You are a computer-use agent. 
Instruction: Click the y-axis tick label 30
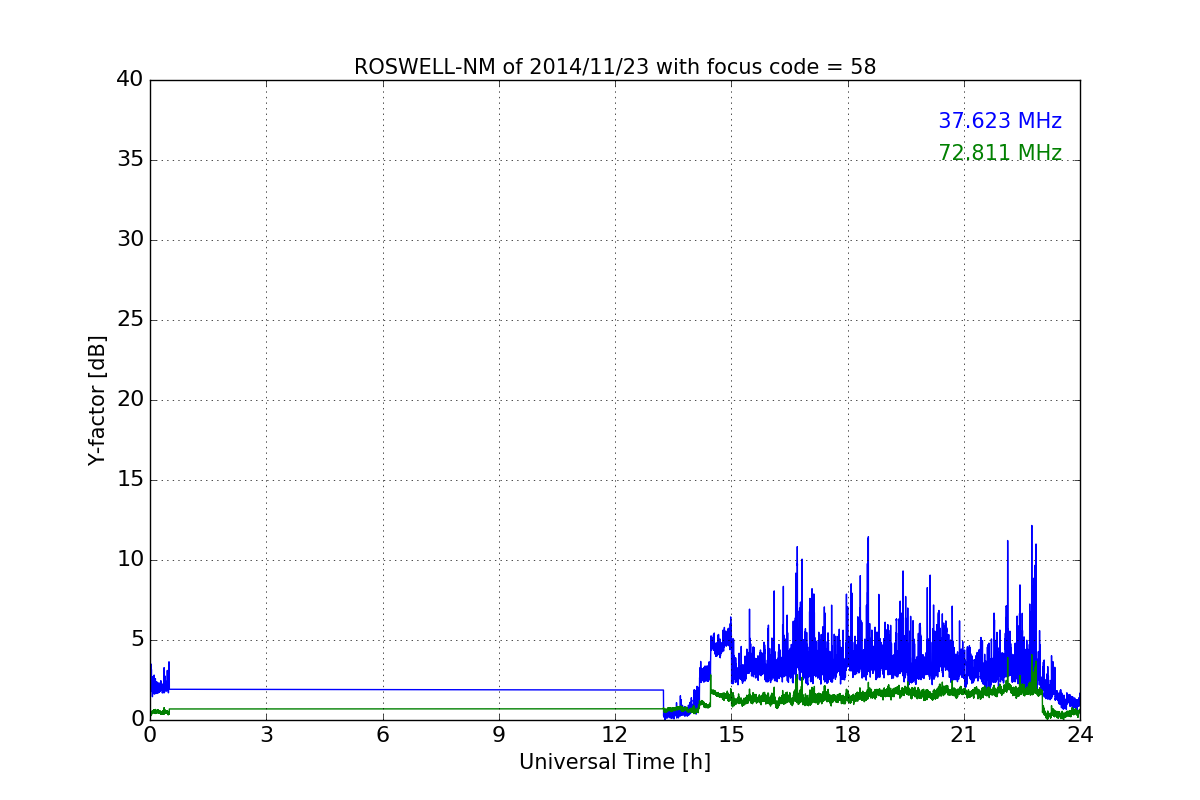click(130, 240)
